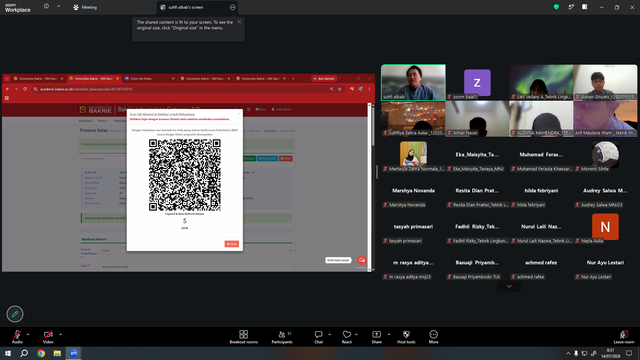Image resolution: width=640 pixels, height=360 pixels.
Task: Open the Windows Start menu
Action: [8, 353]
